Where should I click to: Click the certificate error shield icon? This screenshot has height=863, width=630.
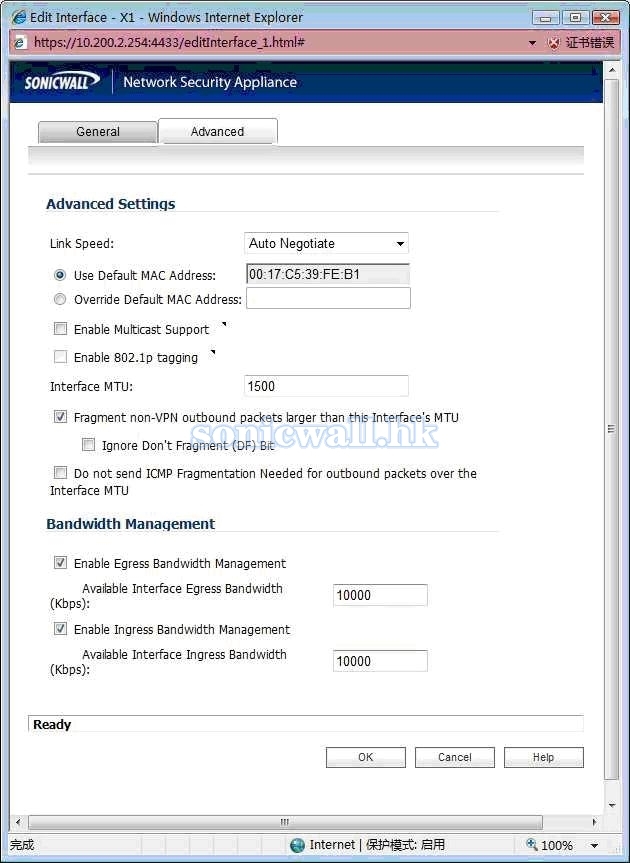[x=554, y=43]
